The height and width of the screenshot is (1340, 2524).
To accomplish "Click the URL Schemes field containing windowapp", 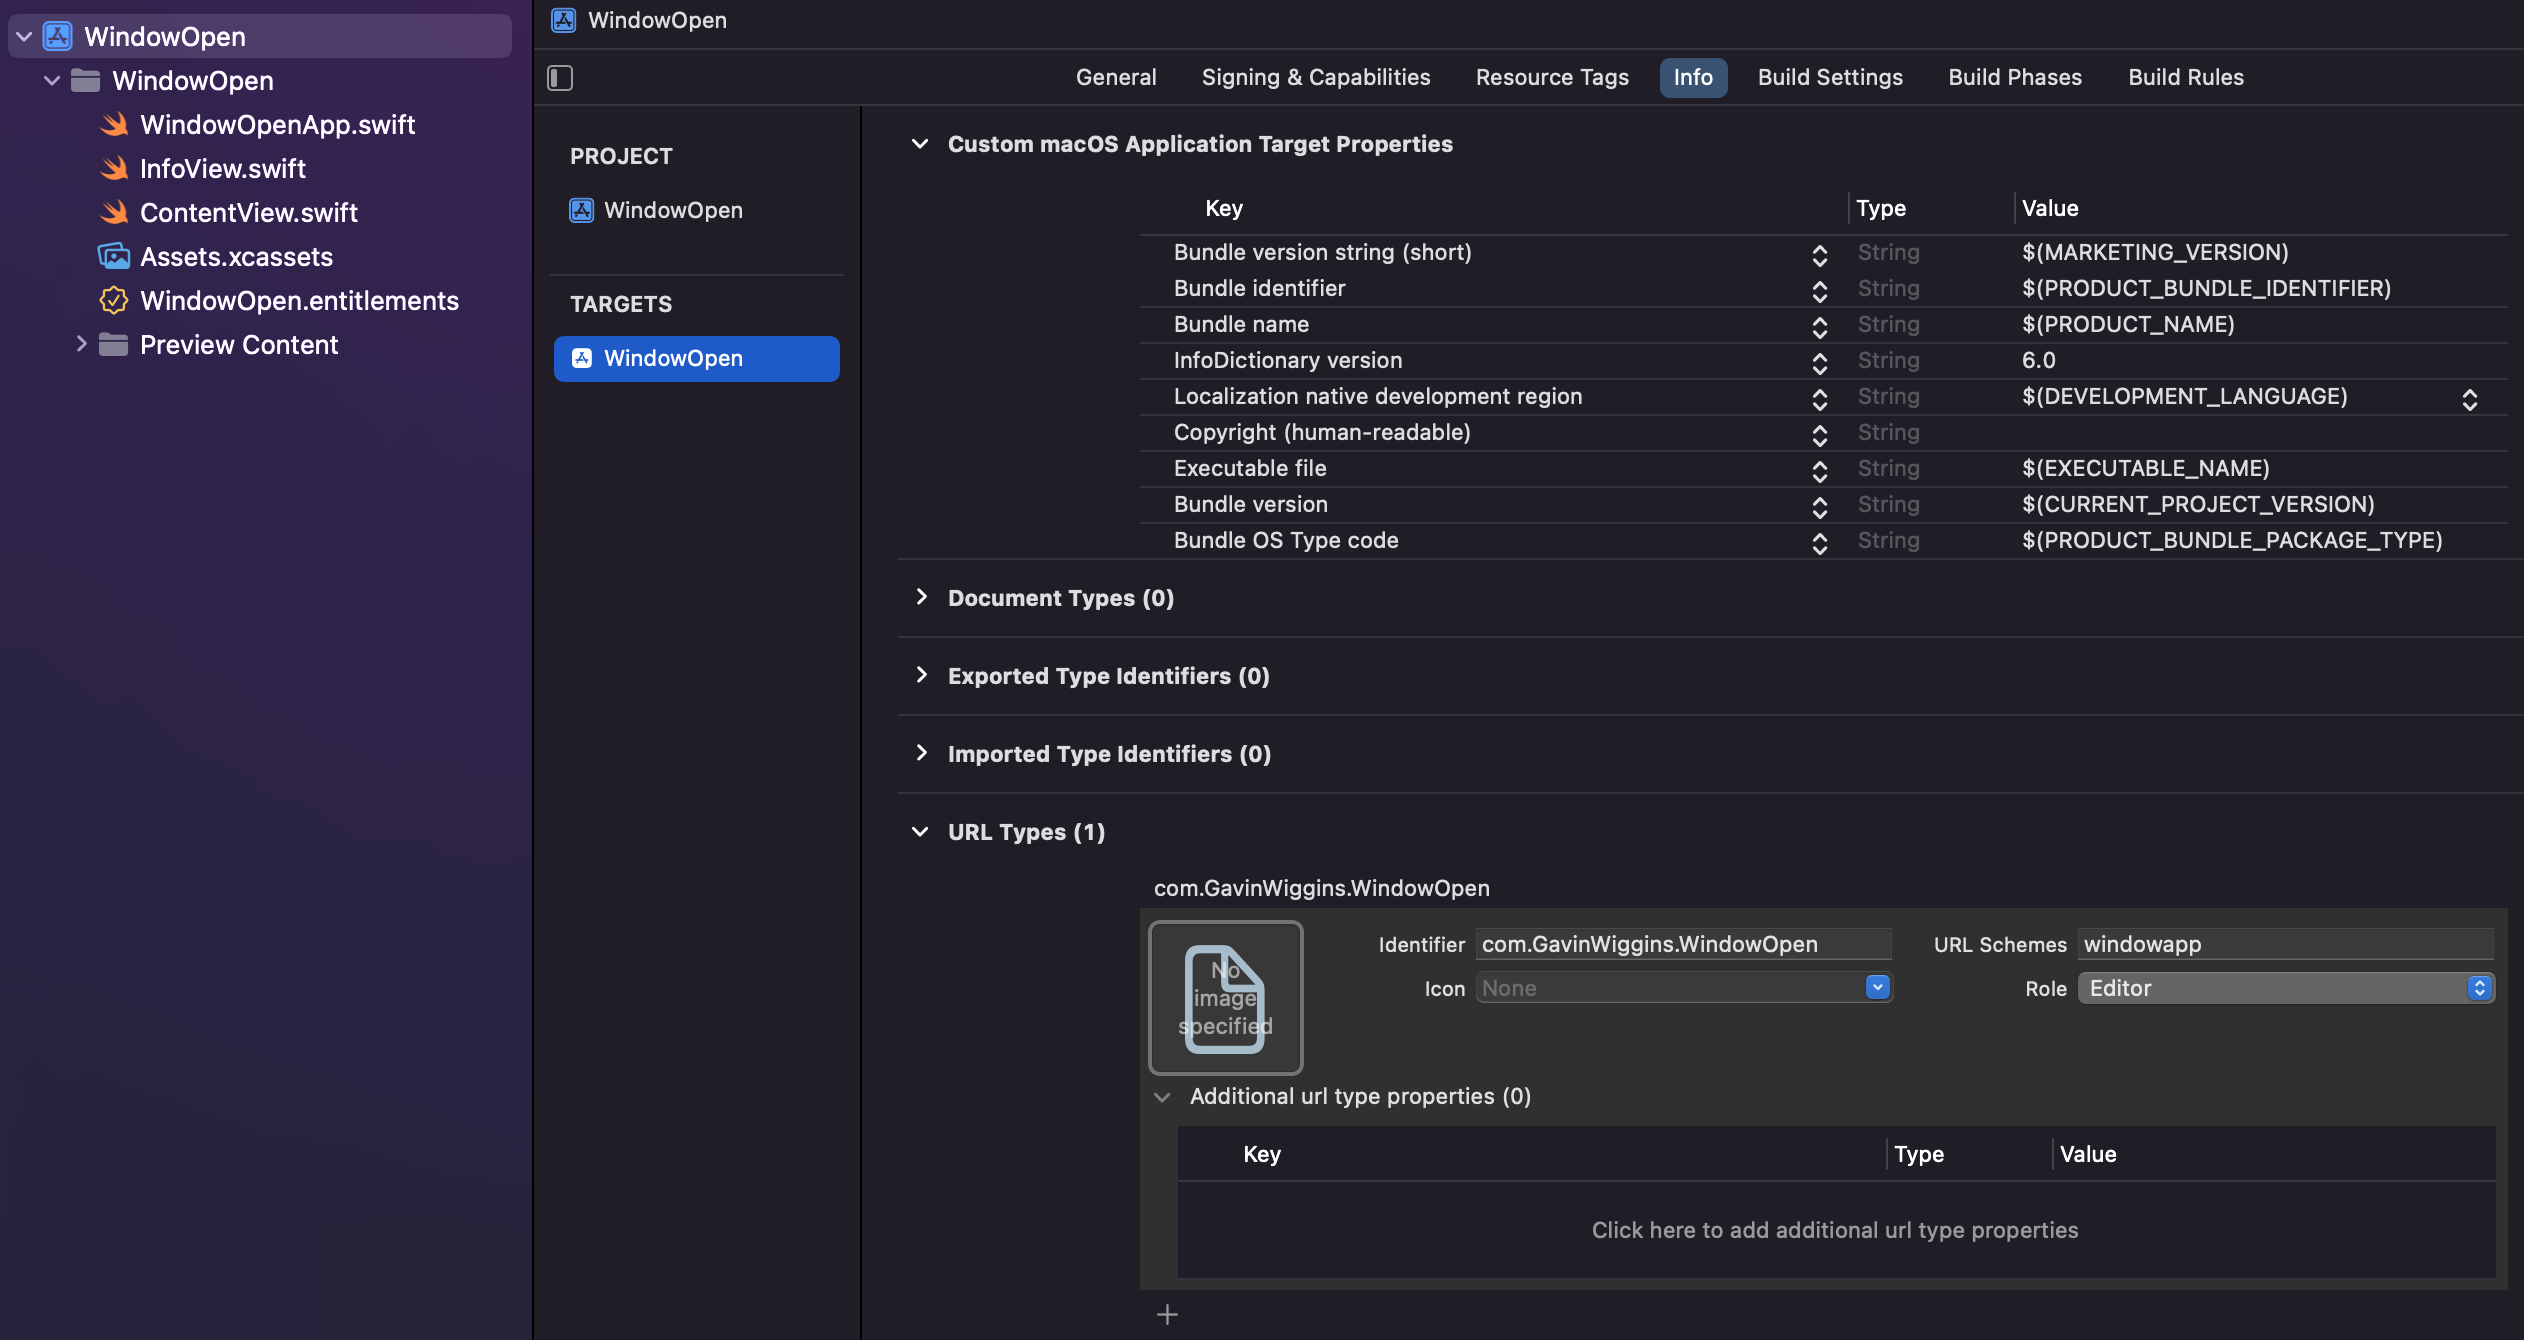I will tap(2284, 944).
